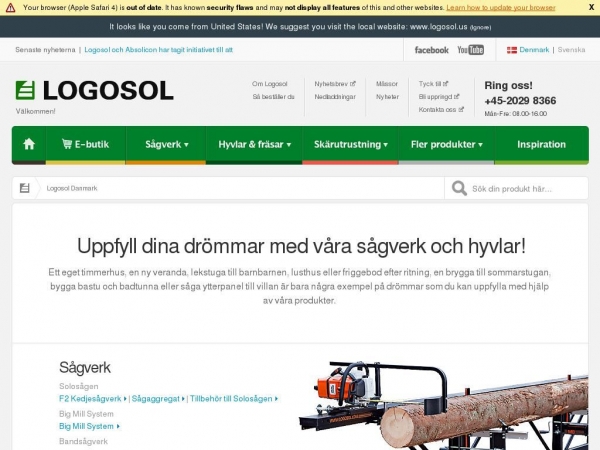Click the breadcrumb Logosol home icon
Screen dimensions: 600x450
[24, 188]
